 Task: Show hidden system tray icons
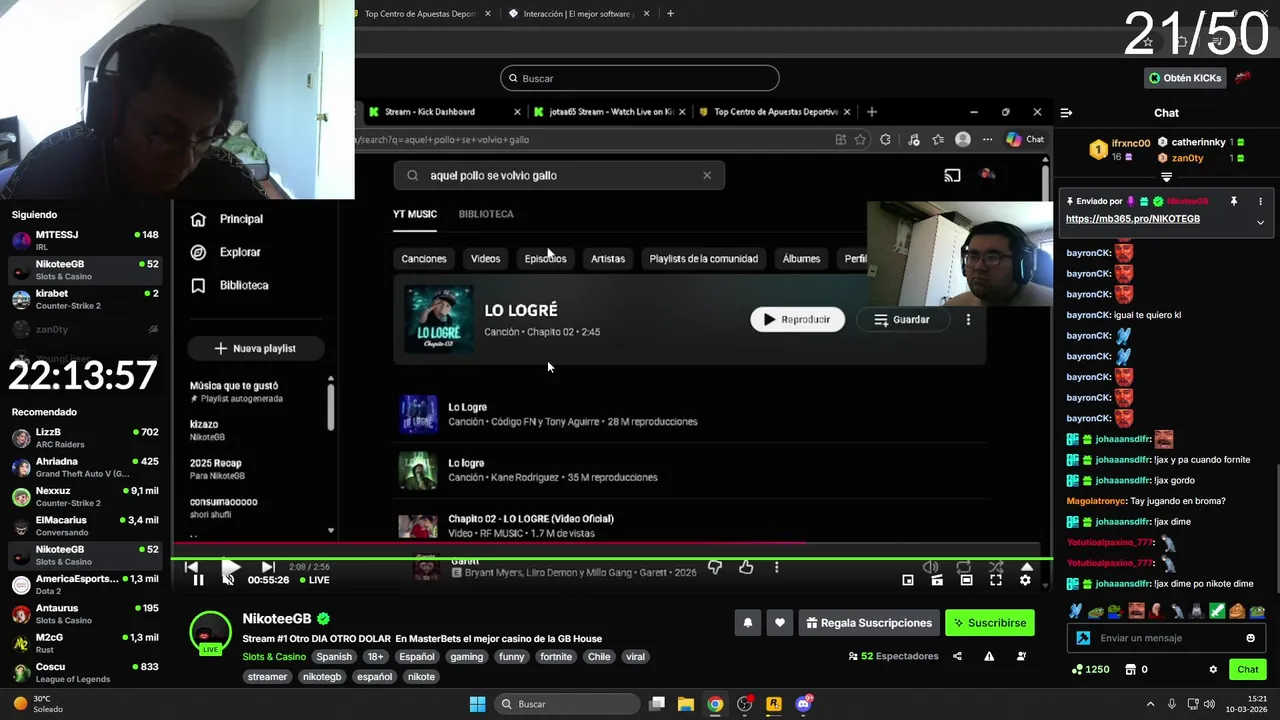pyautogui.click(x=1150, y=704)
